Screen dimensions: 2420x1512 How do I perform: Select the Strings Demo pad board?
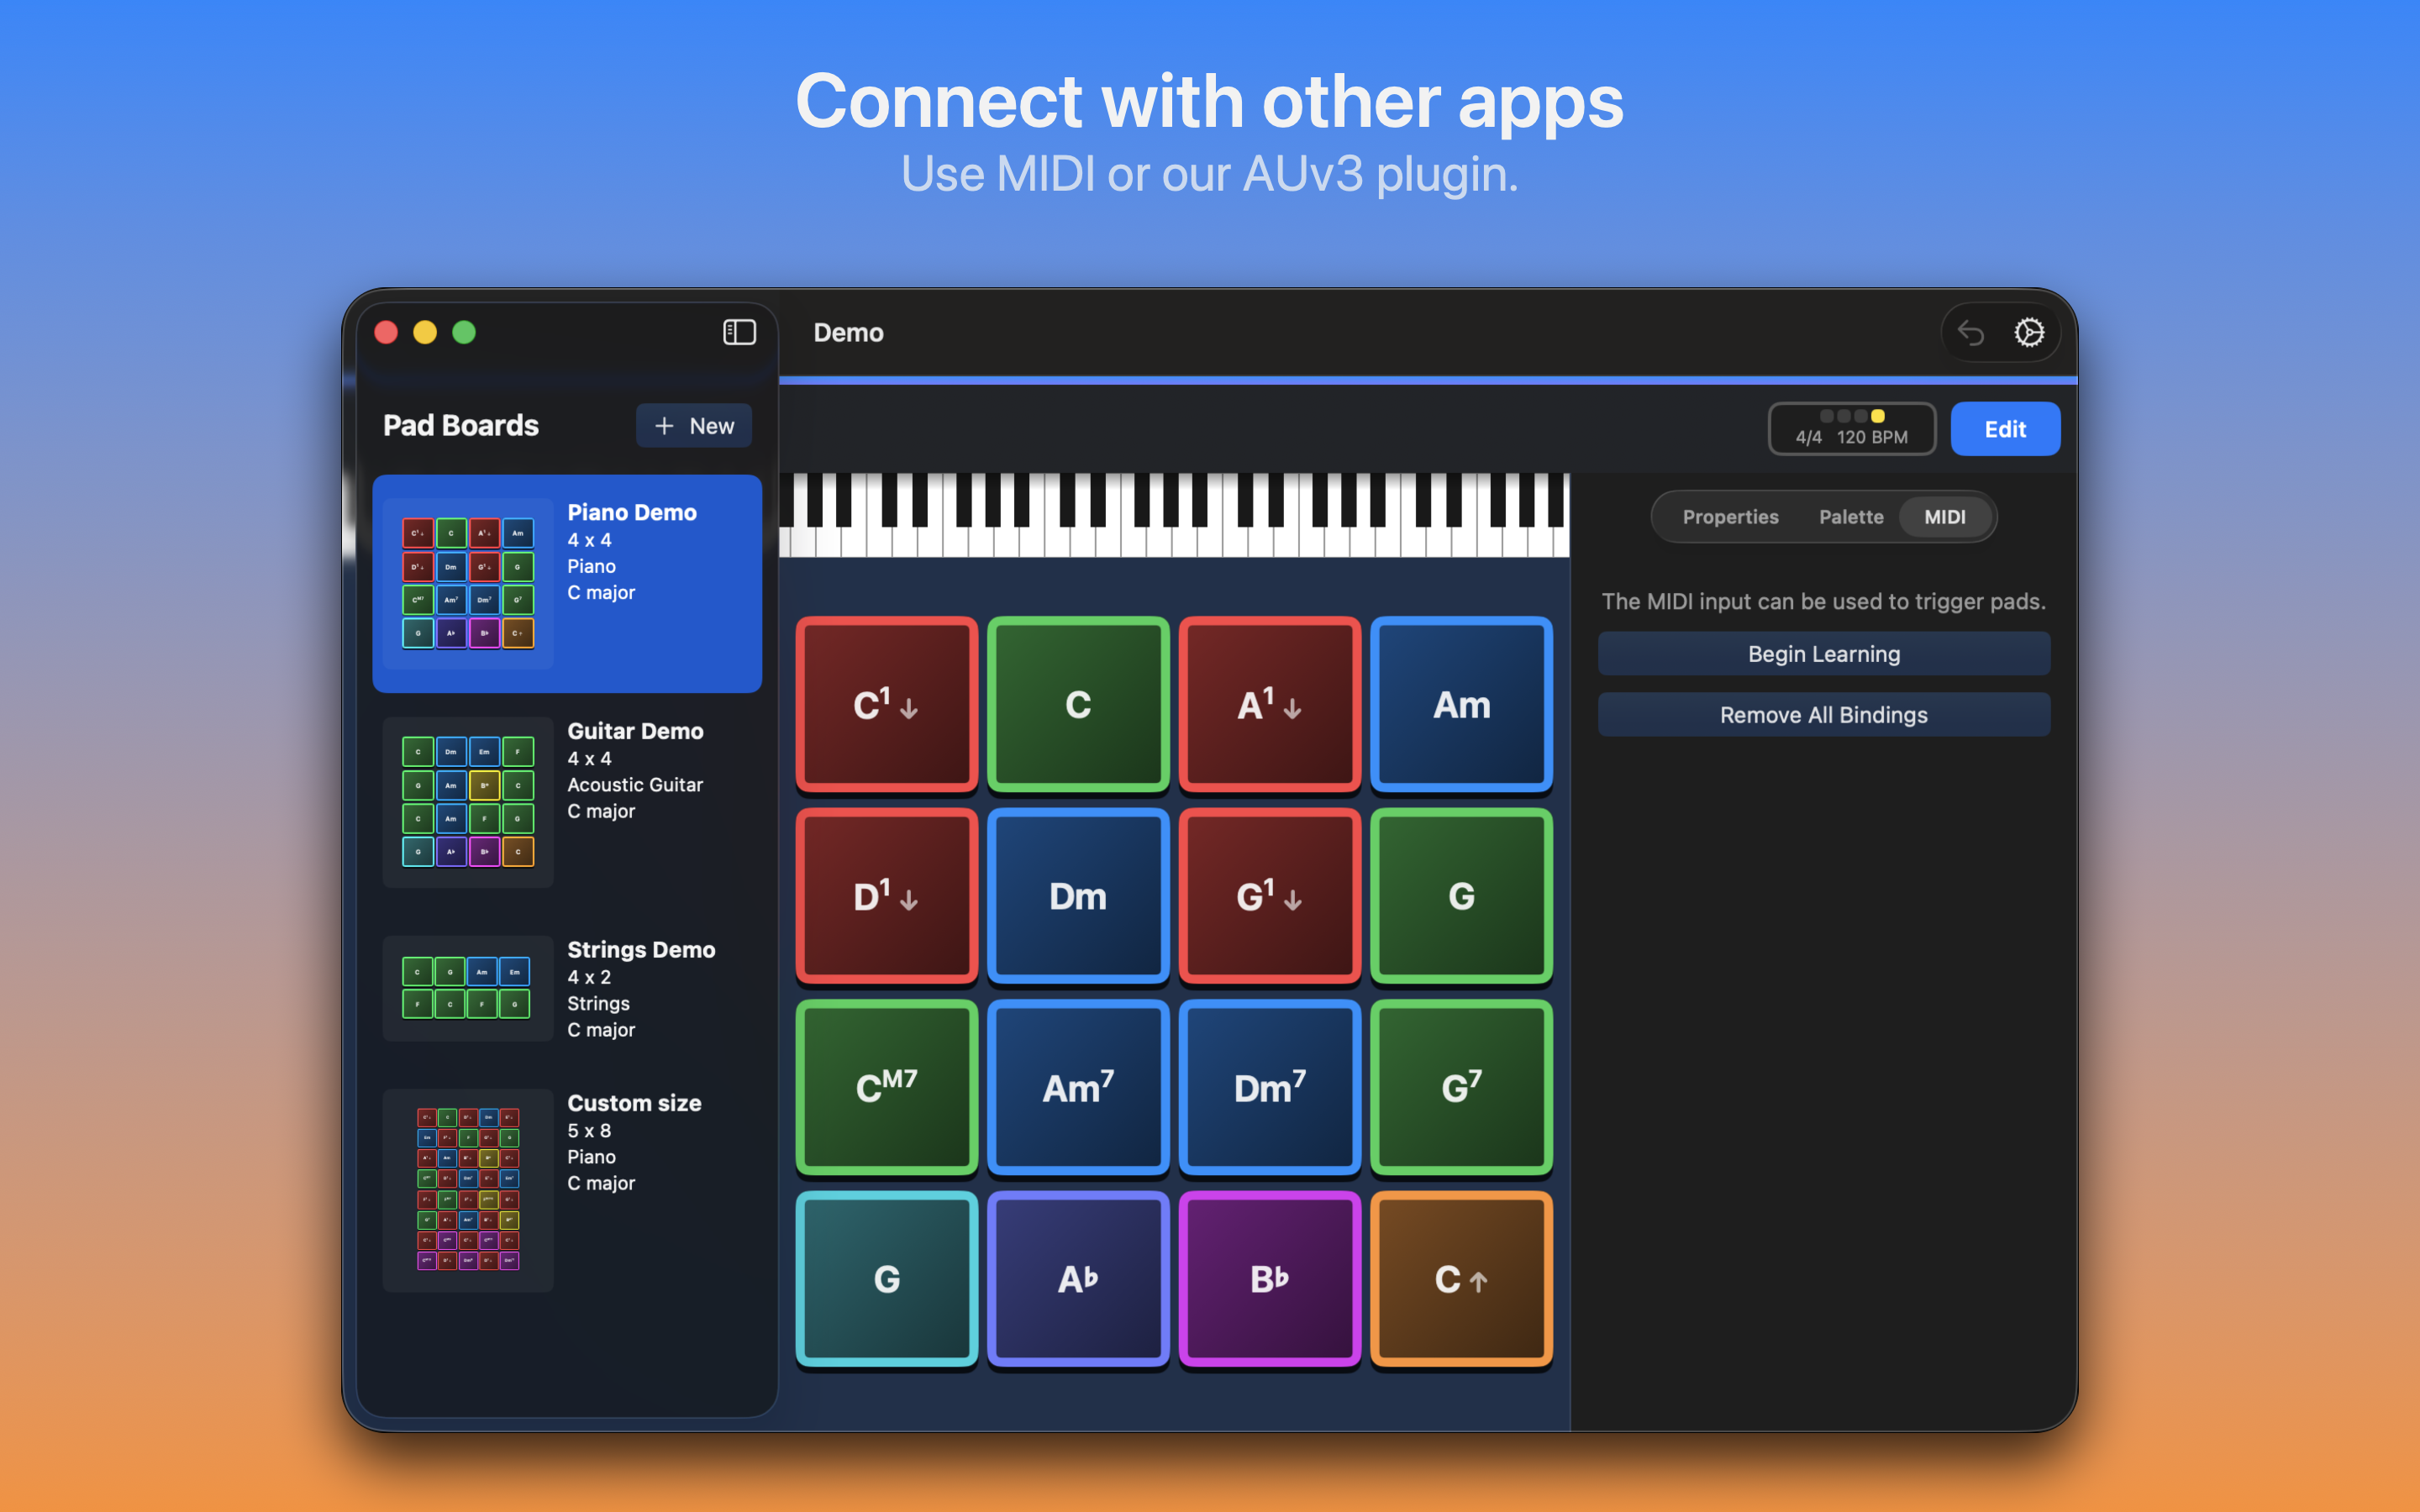point(567,989)
